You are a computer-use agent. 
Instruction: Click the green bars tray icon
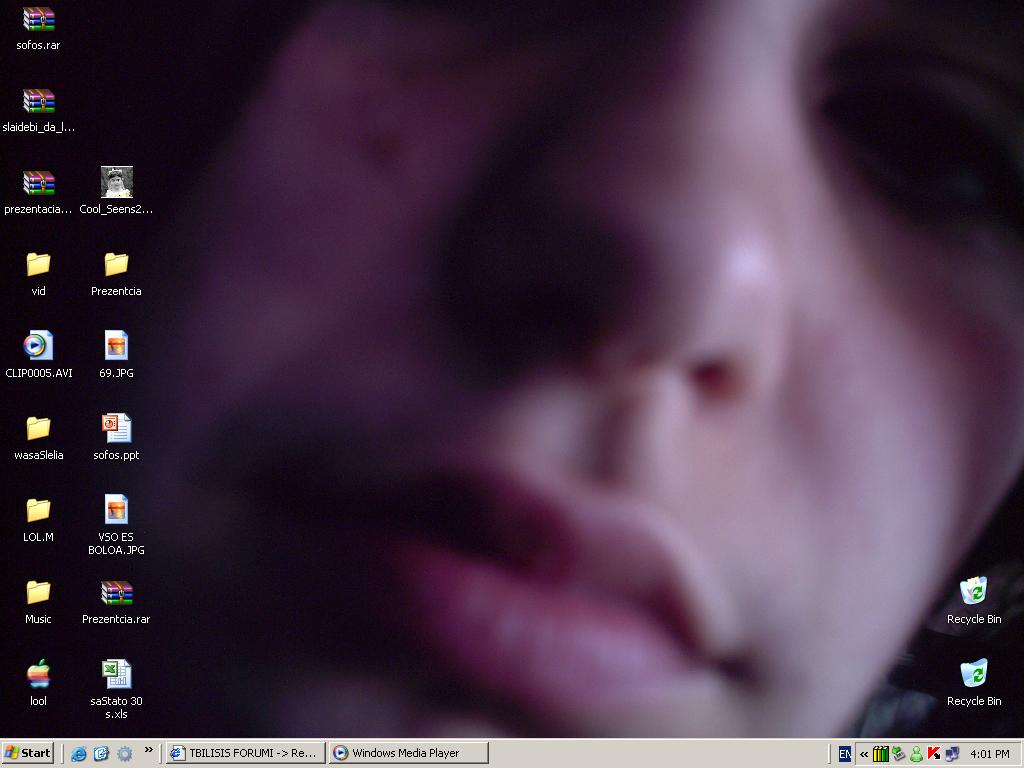(880, 754)
